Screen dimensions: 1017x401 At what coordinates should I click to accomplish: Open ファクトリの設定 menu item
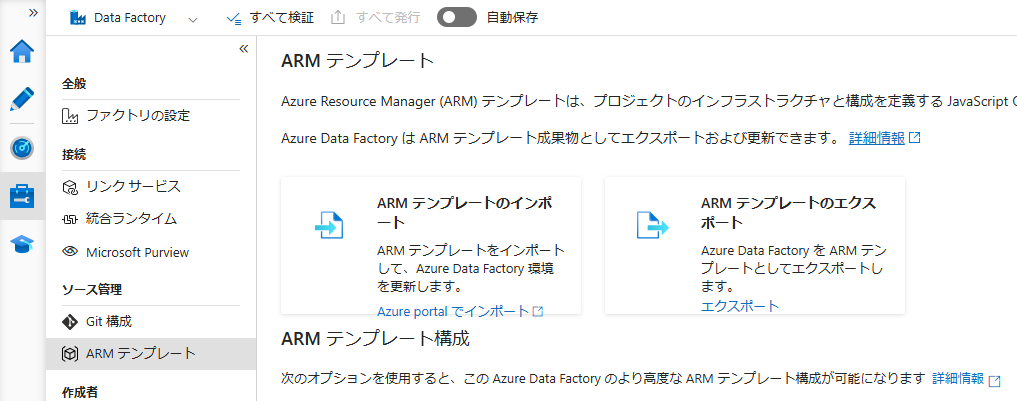[x=150, y=116]
